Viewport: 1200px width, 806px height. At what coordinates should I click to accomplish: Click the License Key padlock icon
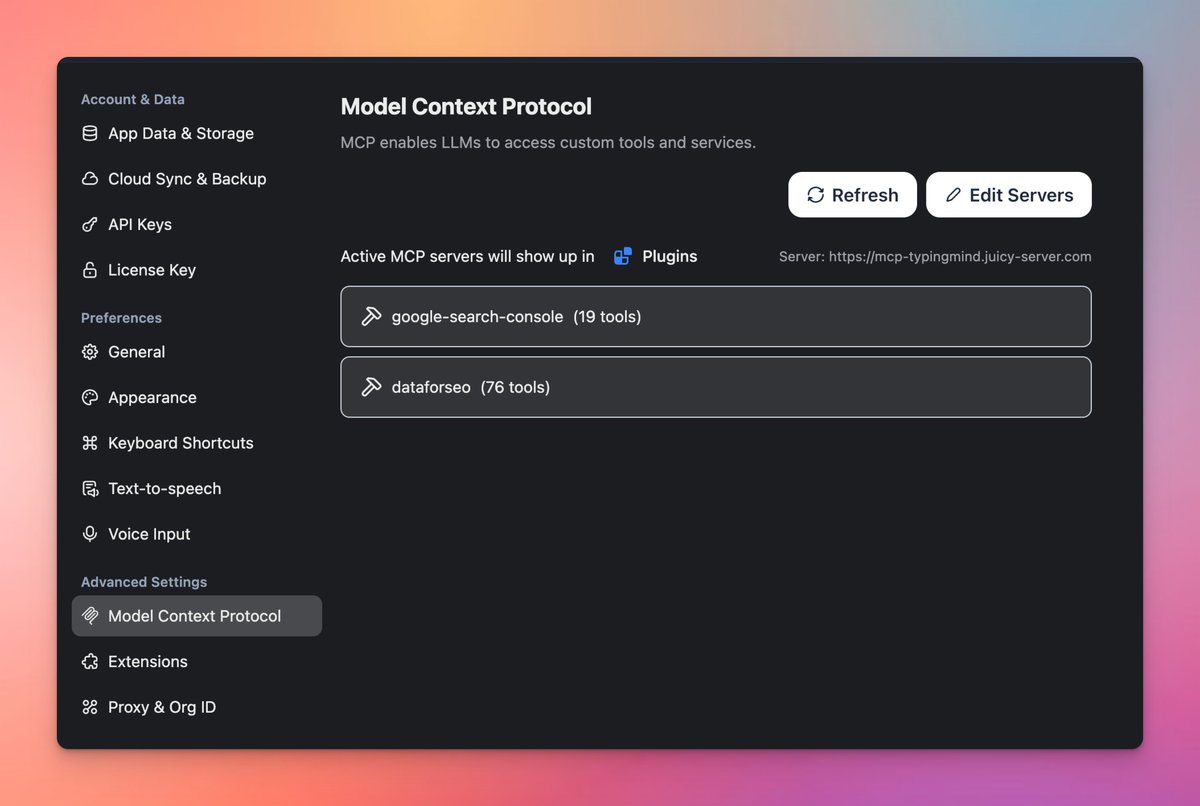pyautogui.click(x=90, y=270)
